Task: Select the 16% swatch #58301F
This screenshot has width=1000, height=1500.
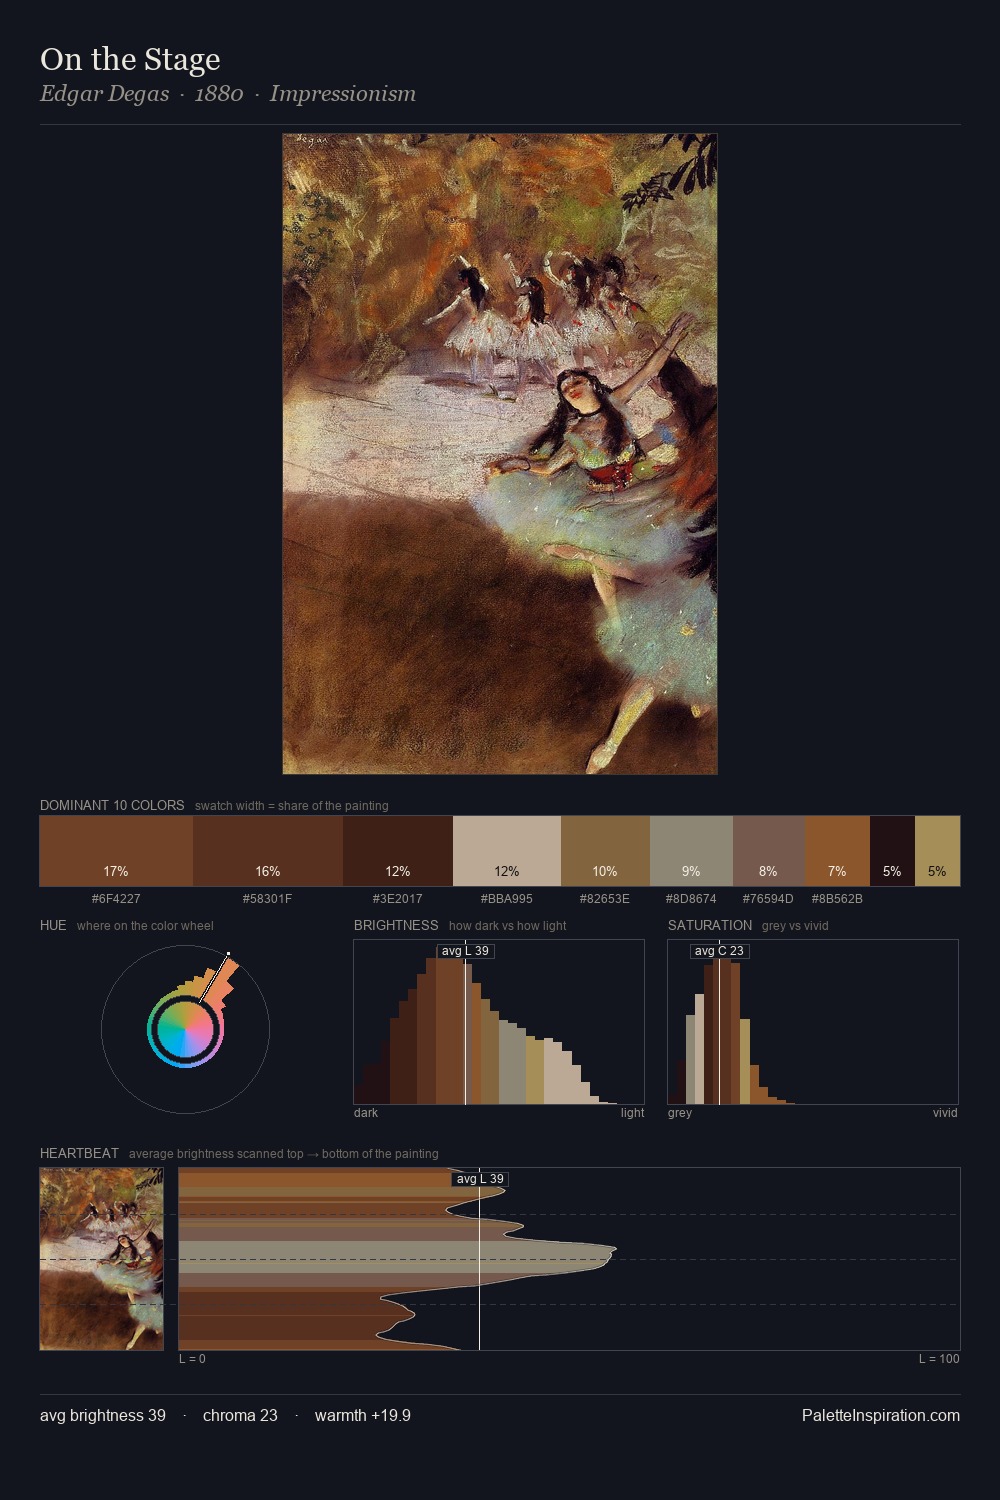Action: pos(268,851)
